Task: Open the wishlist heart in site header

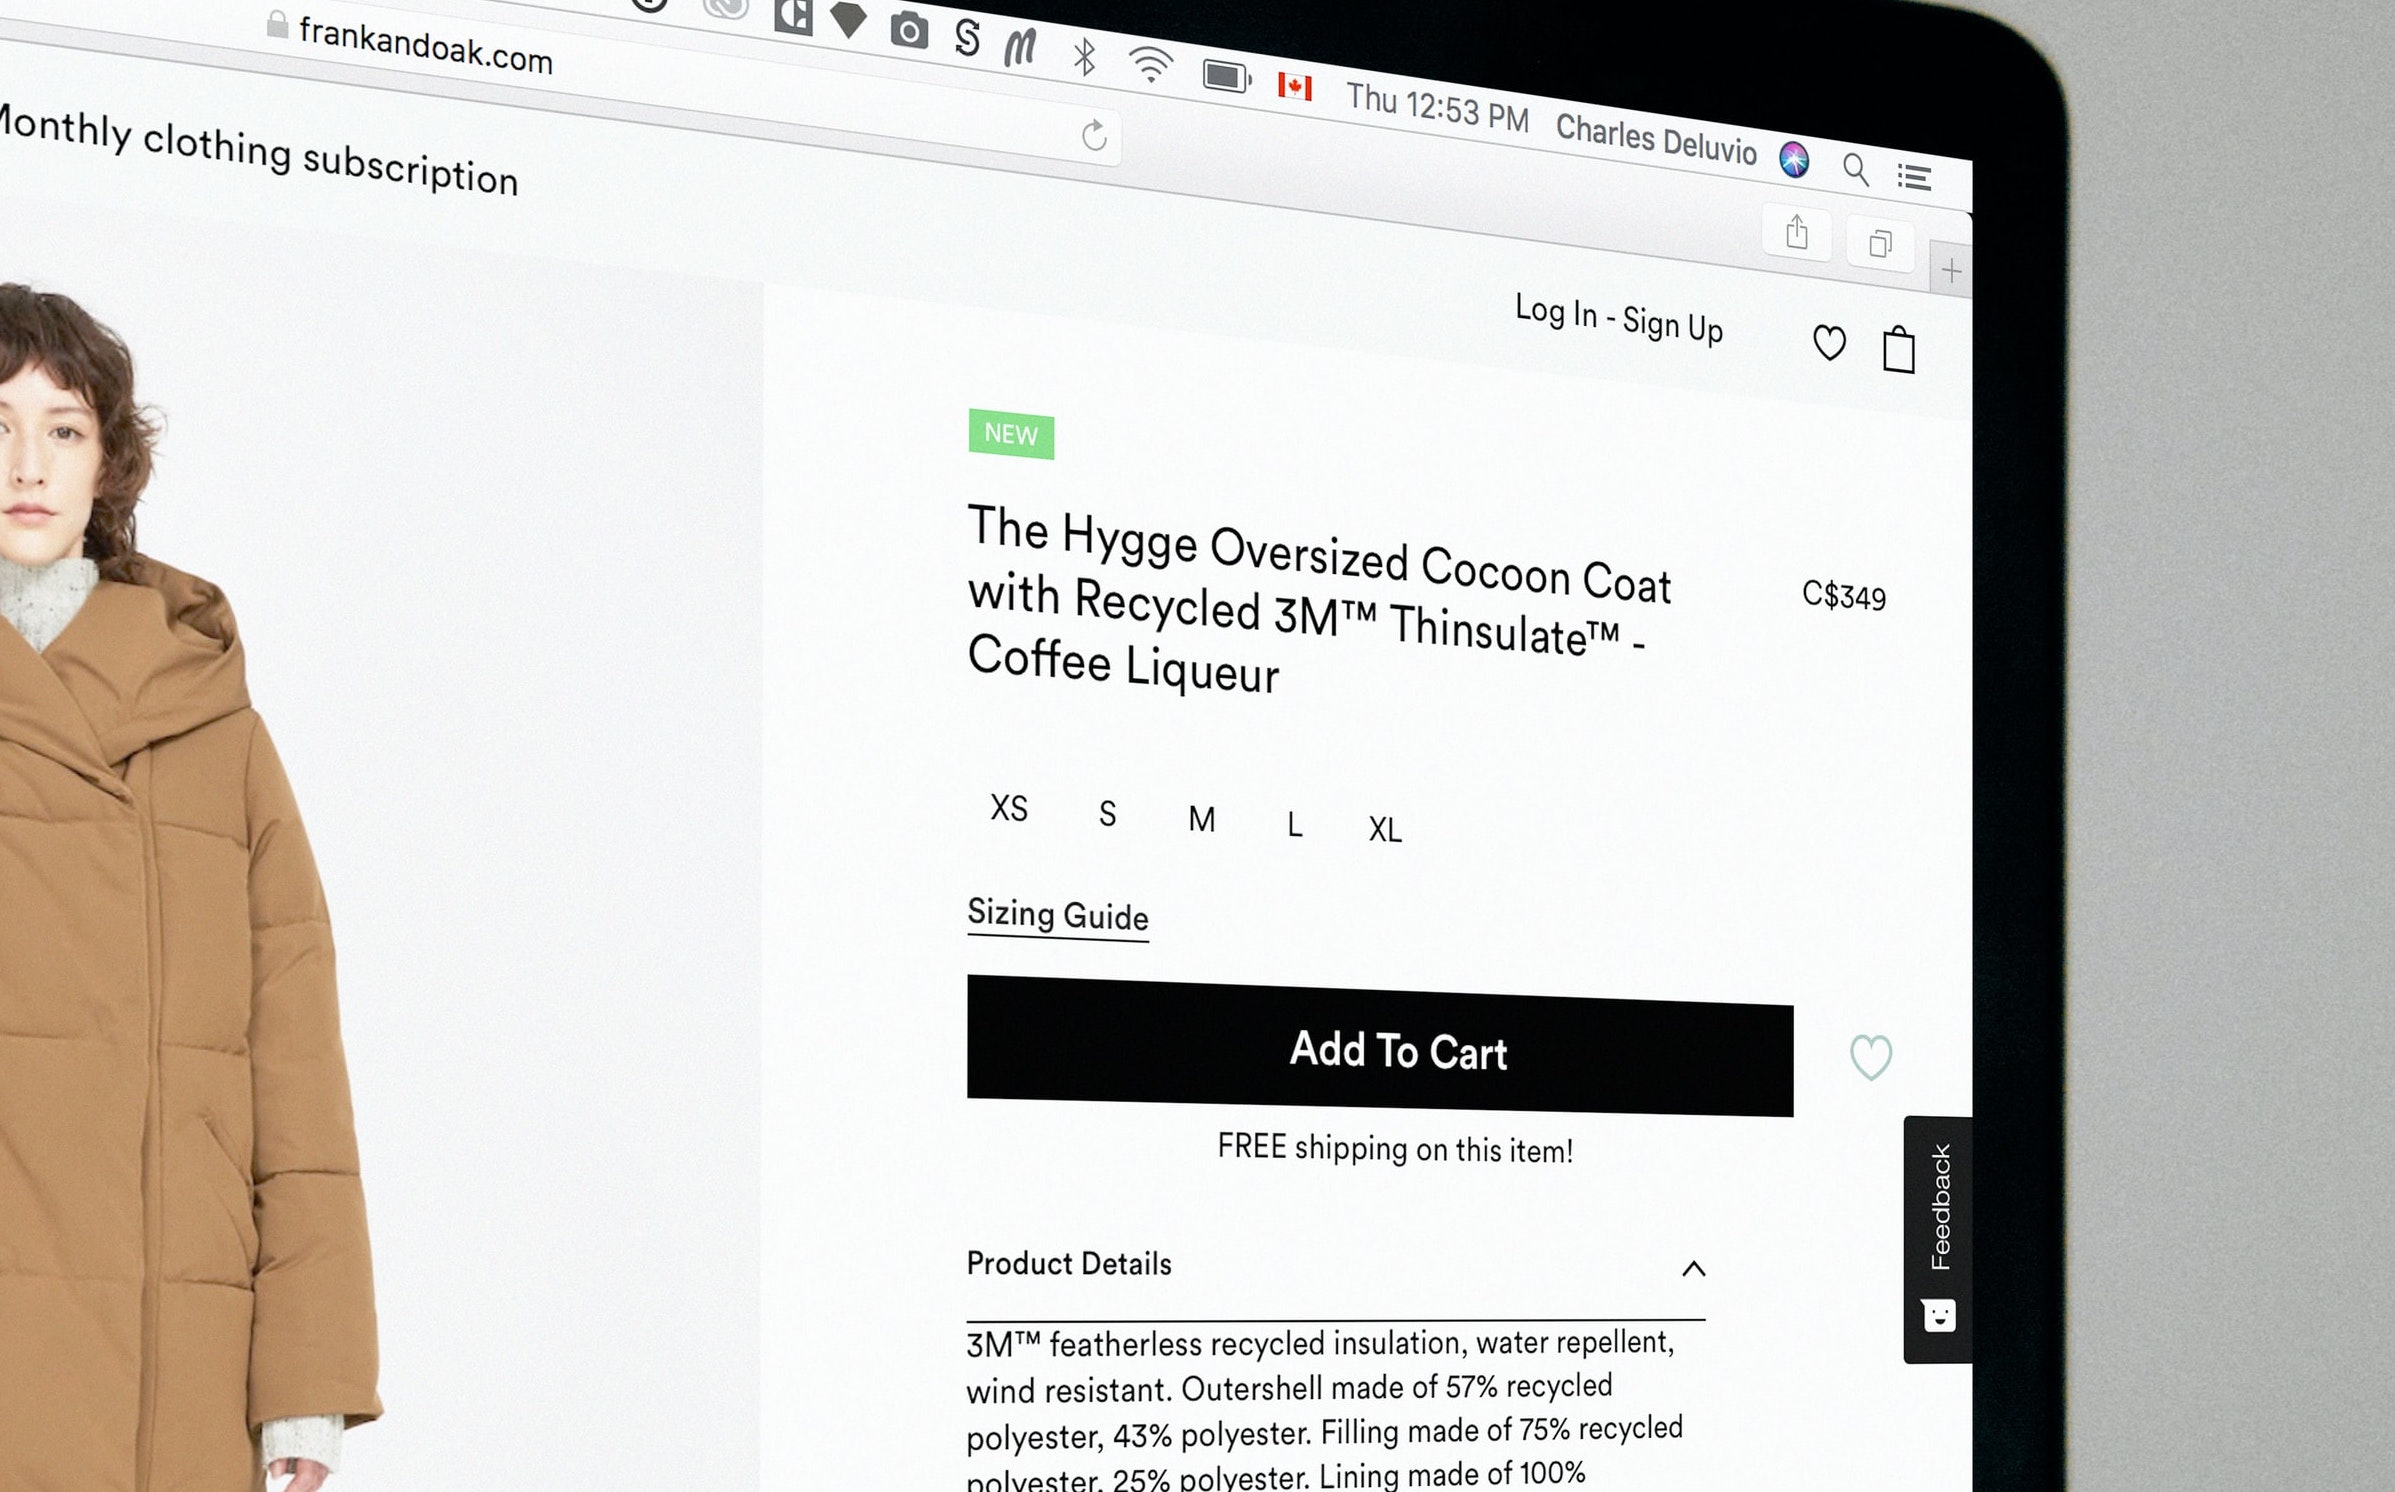Action: coord(1829,343)
